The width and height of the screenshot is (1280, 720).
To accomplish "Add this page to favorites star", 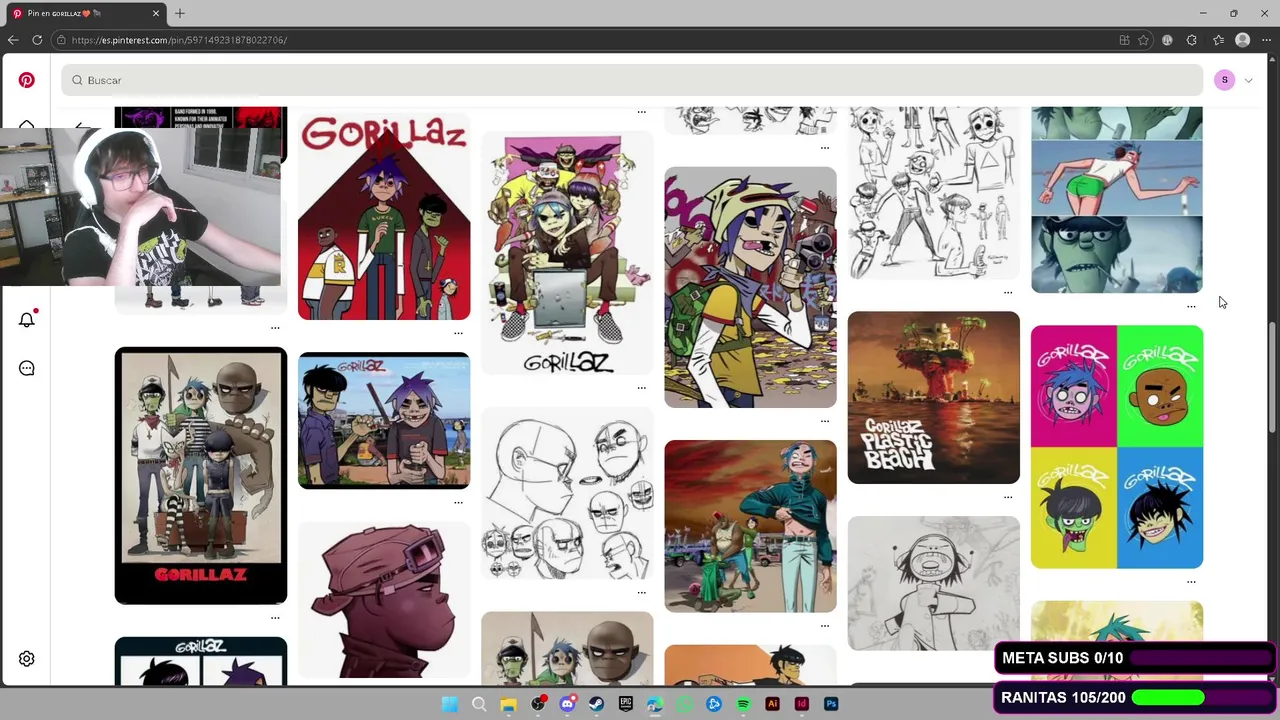I will pos(1143,40).
